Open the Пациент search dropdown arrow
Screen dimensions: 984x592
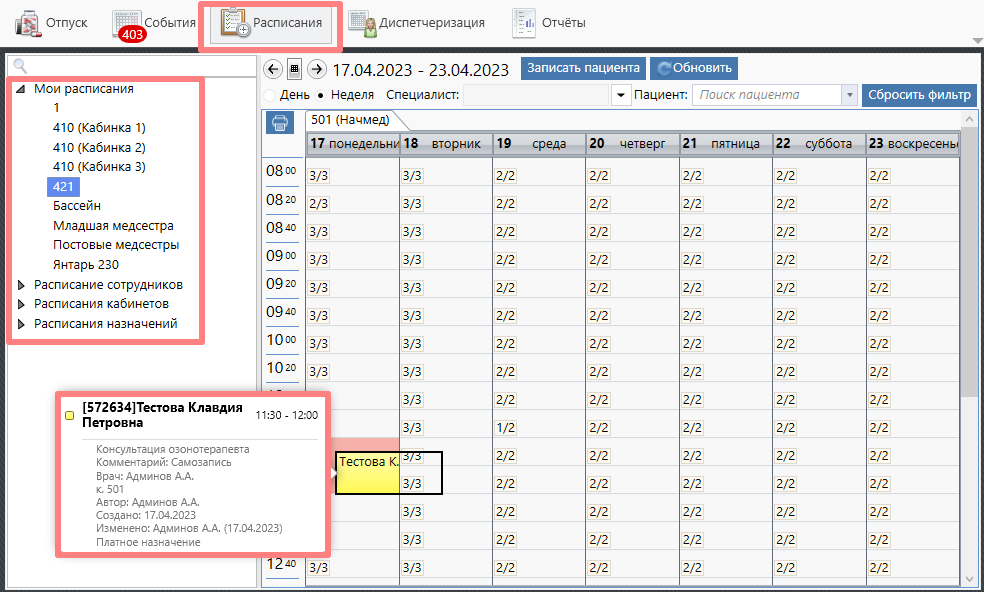point(850,95)
